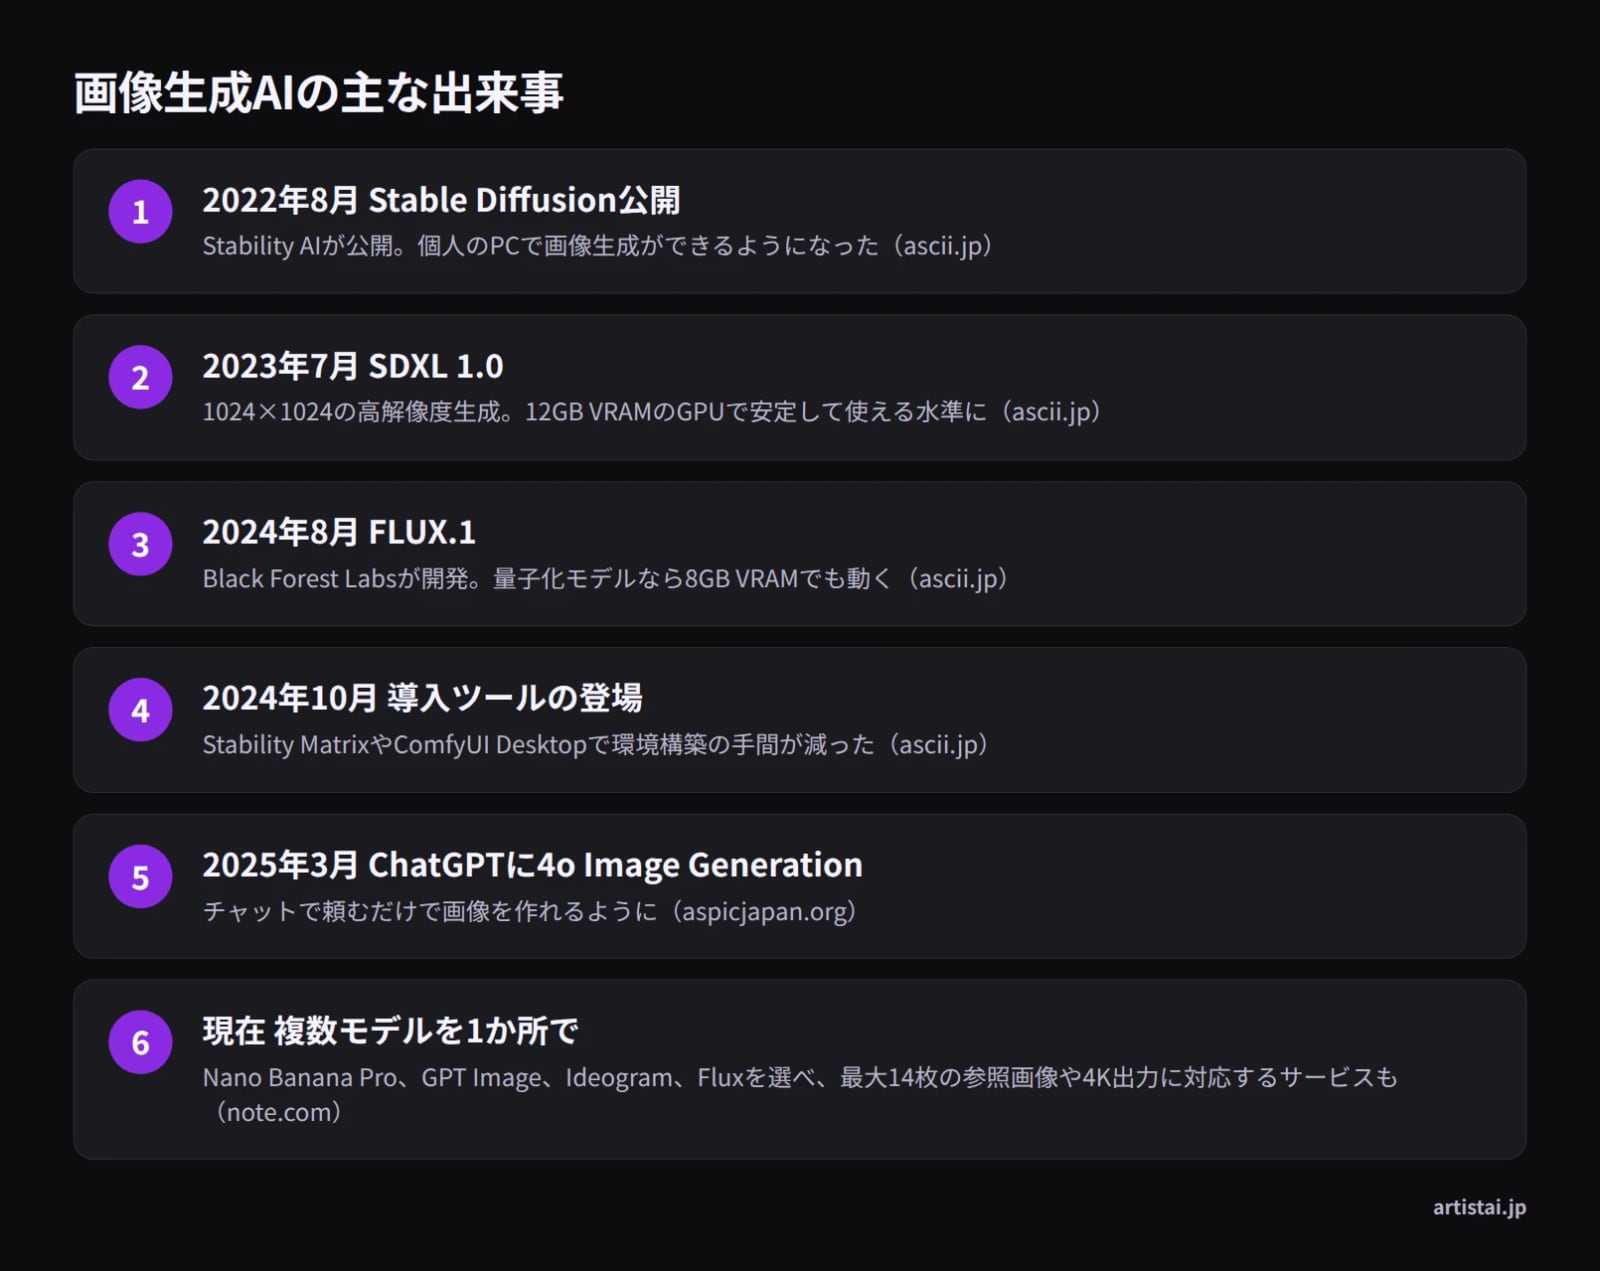Click the purple number 5 badge
Screen dimensions: 1600x1271
click(x=140, y=876)
